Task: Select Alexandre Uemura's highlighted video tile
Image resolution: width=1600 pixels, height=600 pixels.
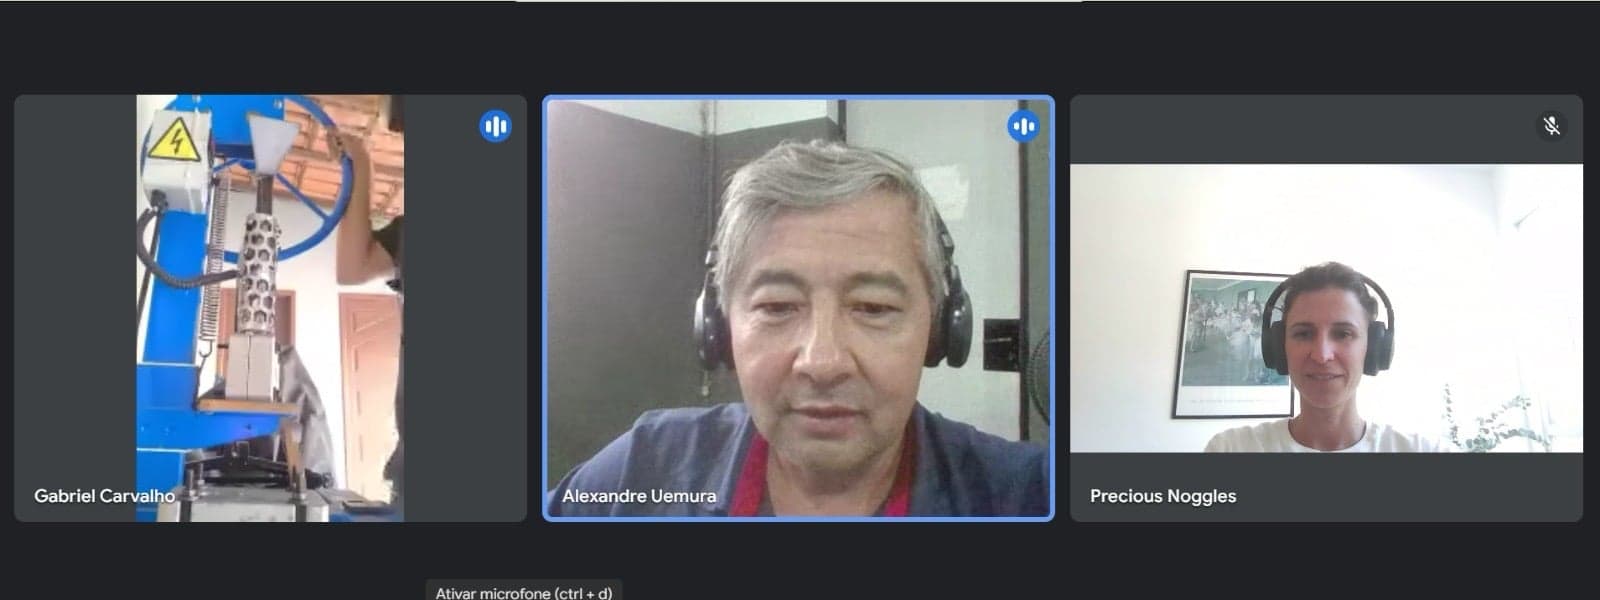Action: click(x=798, y=308)
